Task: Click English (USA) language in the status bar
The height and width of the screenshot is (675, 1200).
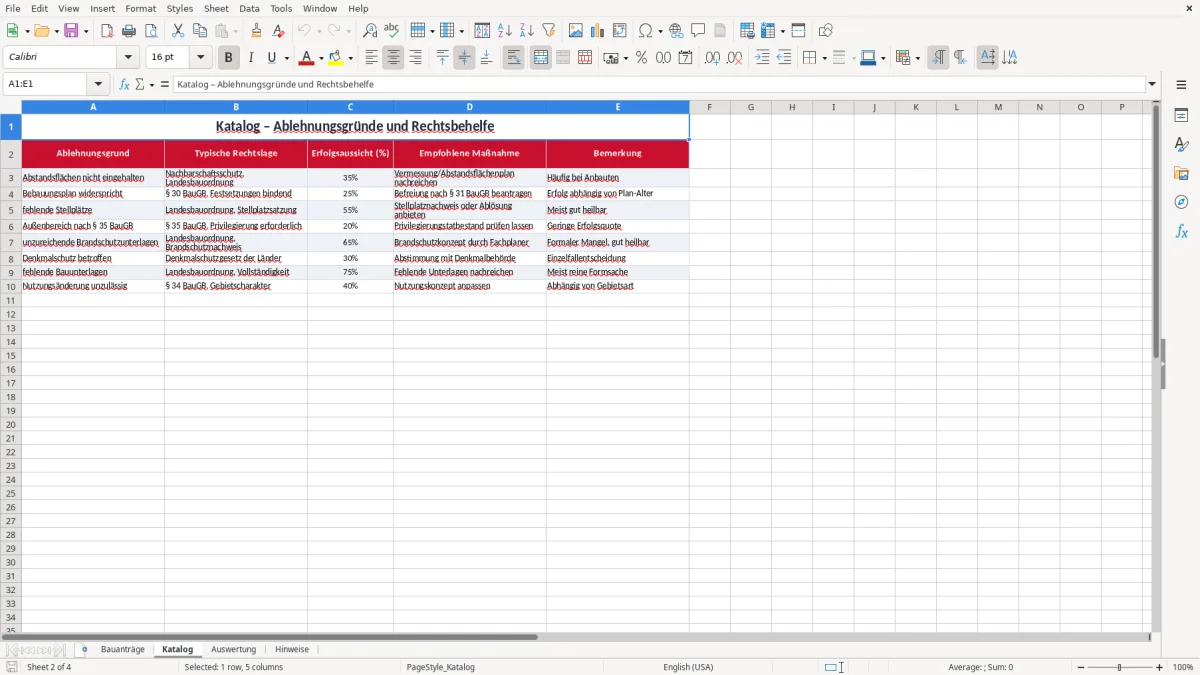Action: click(688, 667)
